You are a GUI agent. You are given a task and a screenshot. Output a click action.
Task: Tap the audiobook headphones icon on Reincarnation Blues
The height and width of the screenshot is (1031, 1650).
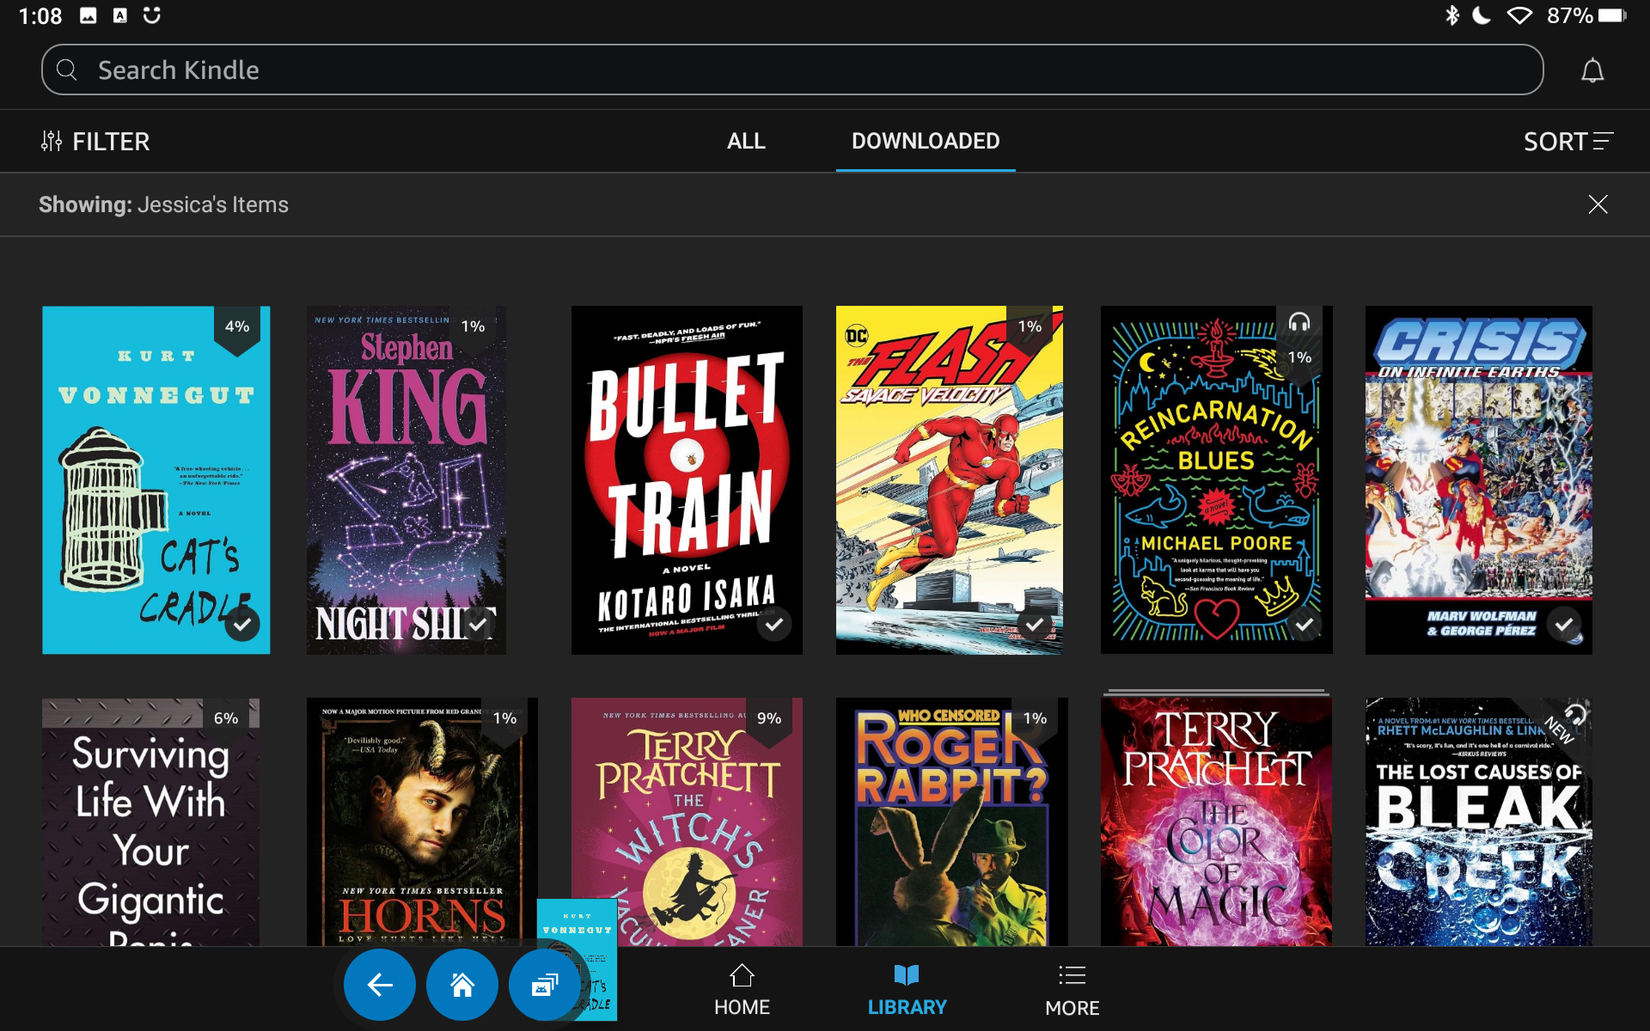[1299, 323]
